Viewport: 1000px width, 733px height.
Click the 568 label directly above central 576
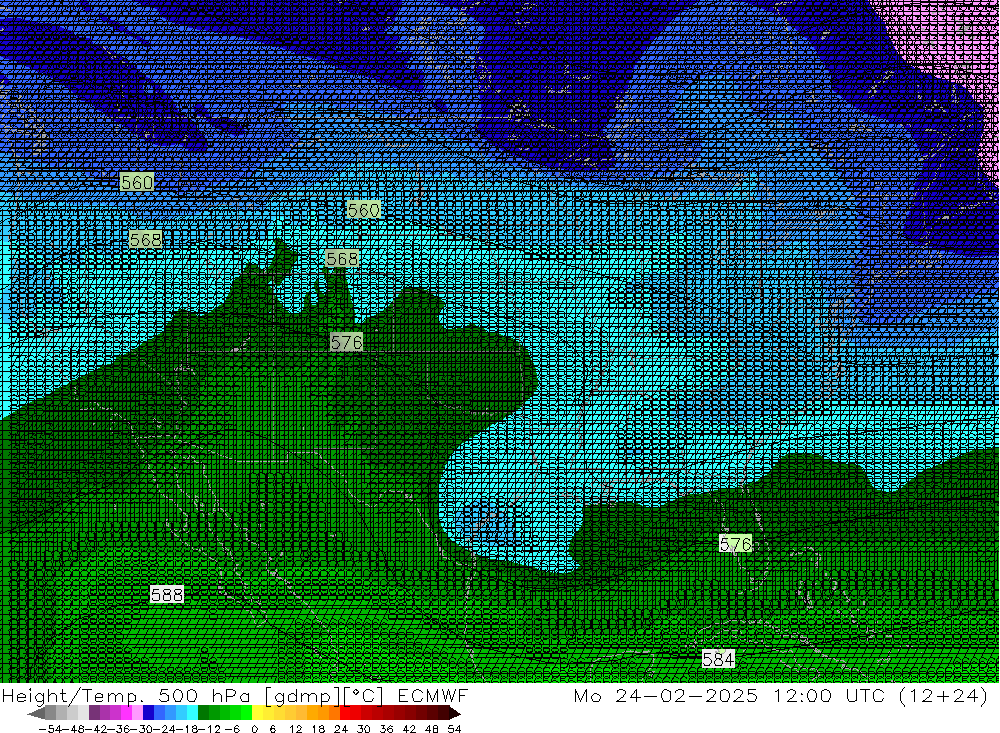tap(342, 258)
